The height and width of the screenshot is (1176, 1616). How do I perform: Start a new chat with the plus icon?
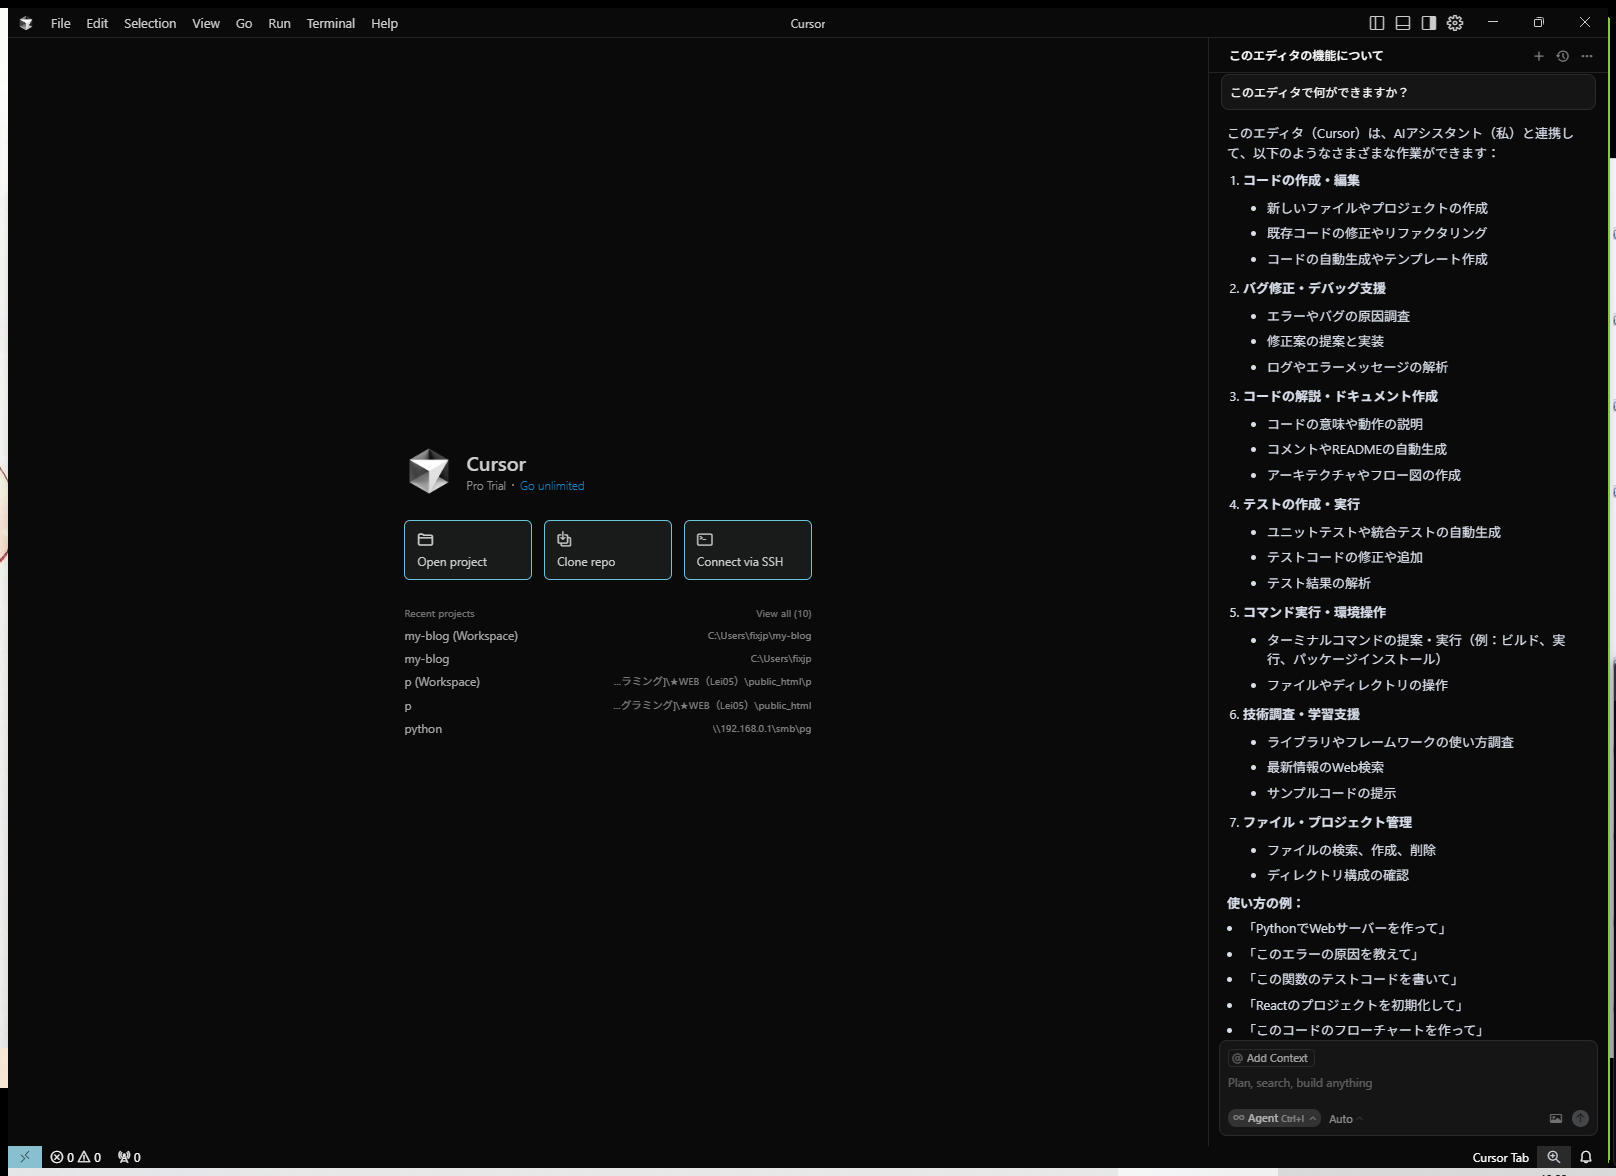click(1538, 56)
